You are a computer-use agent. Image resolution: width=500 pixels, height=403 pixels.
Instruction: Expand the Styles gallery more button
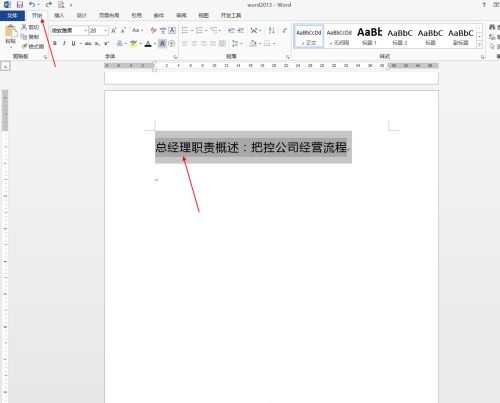[x=479, y=44]
